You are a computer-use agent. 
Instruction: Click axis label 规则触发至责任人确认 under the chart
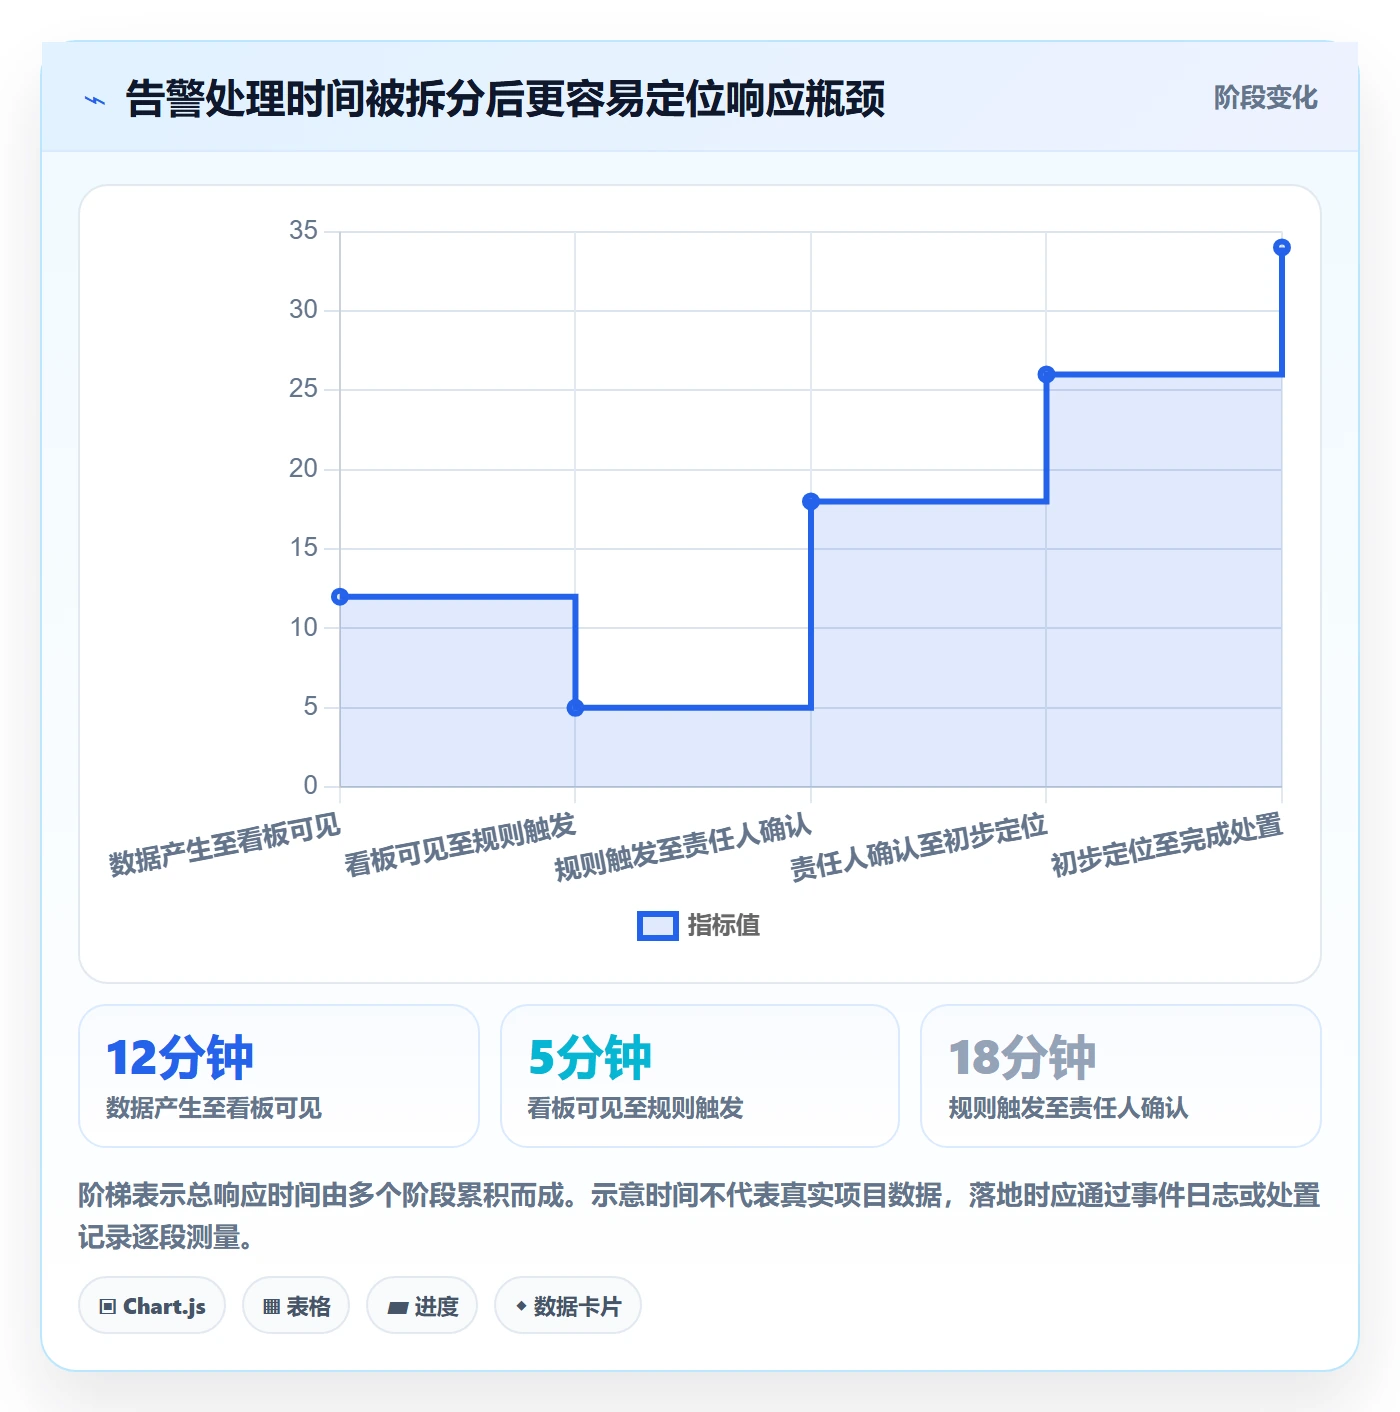click(683, 848)
